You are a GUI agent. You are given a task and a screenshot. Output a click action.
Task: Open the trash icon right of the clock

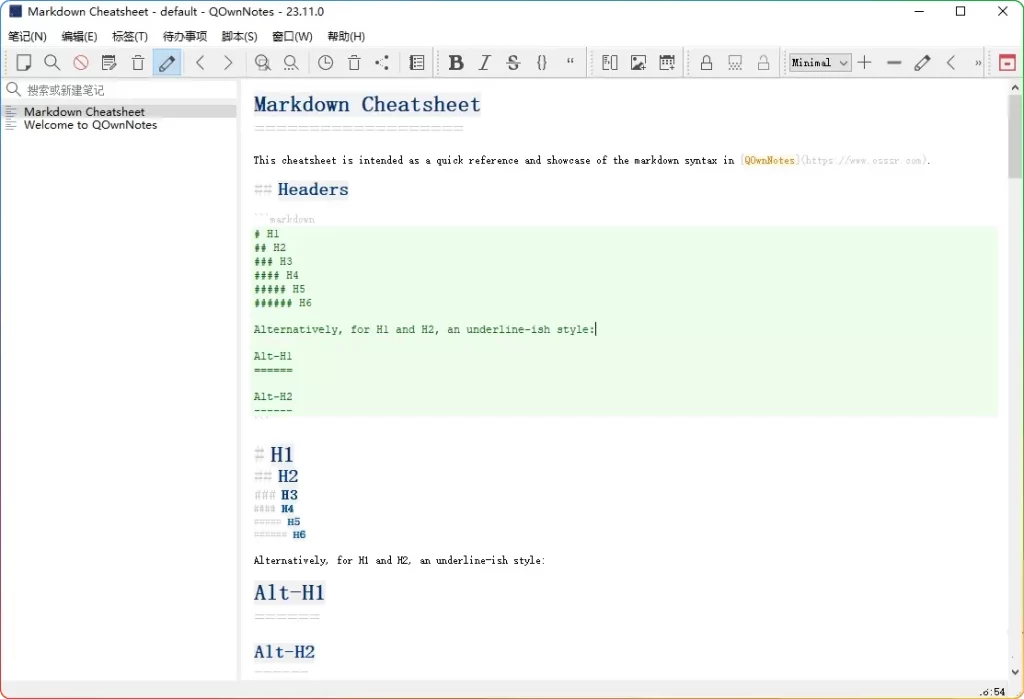coord(354,63)
